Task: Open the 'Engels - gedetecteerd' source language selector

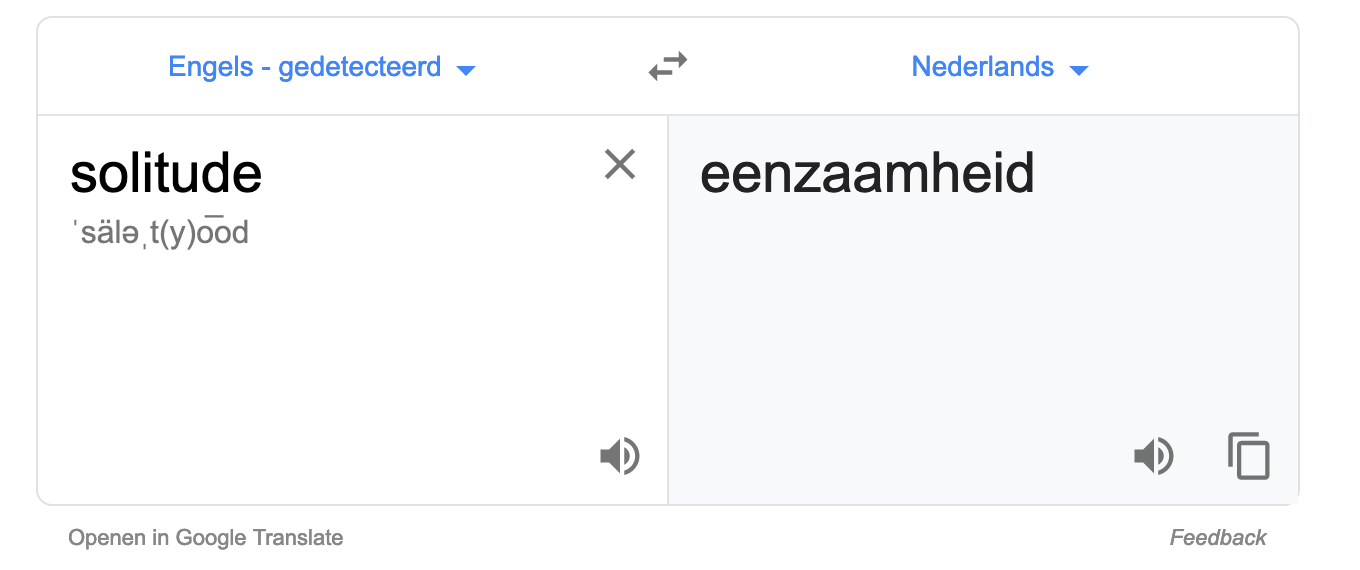Action: coord(322,67)
